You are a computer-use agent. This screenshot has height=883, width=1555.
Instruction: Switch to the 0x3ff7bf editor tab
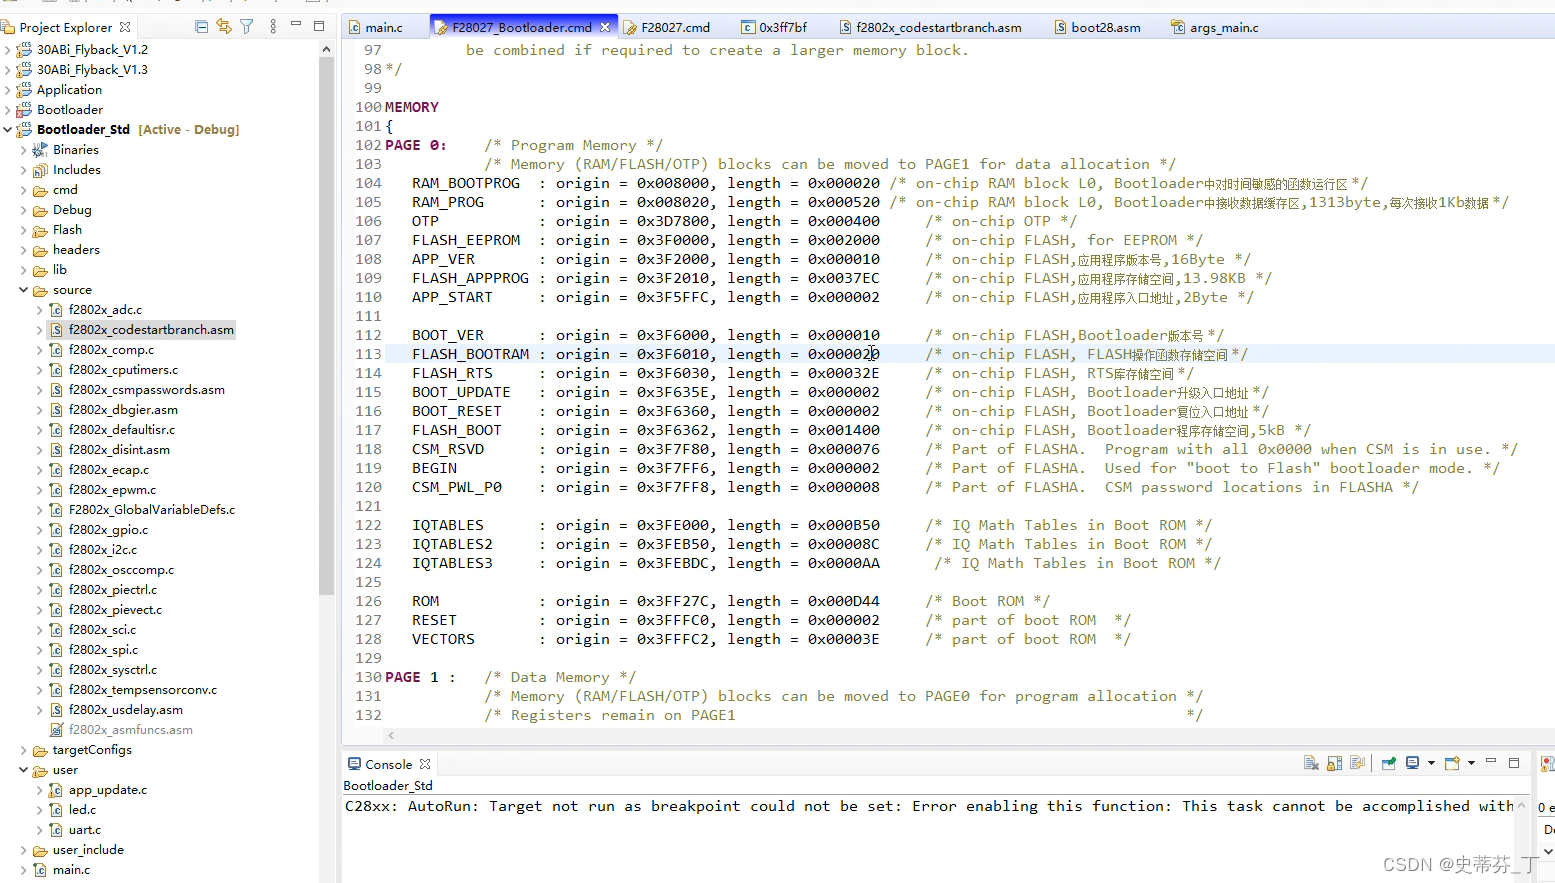pyautogui.click(x=774, y=27)
